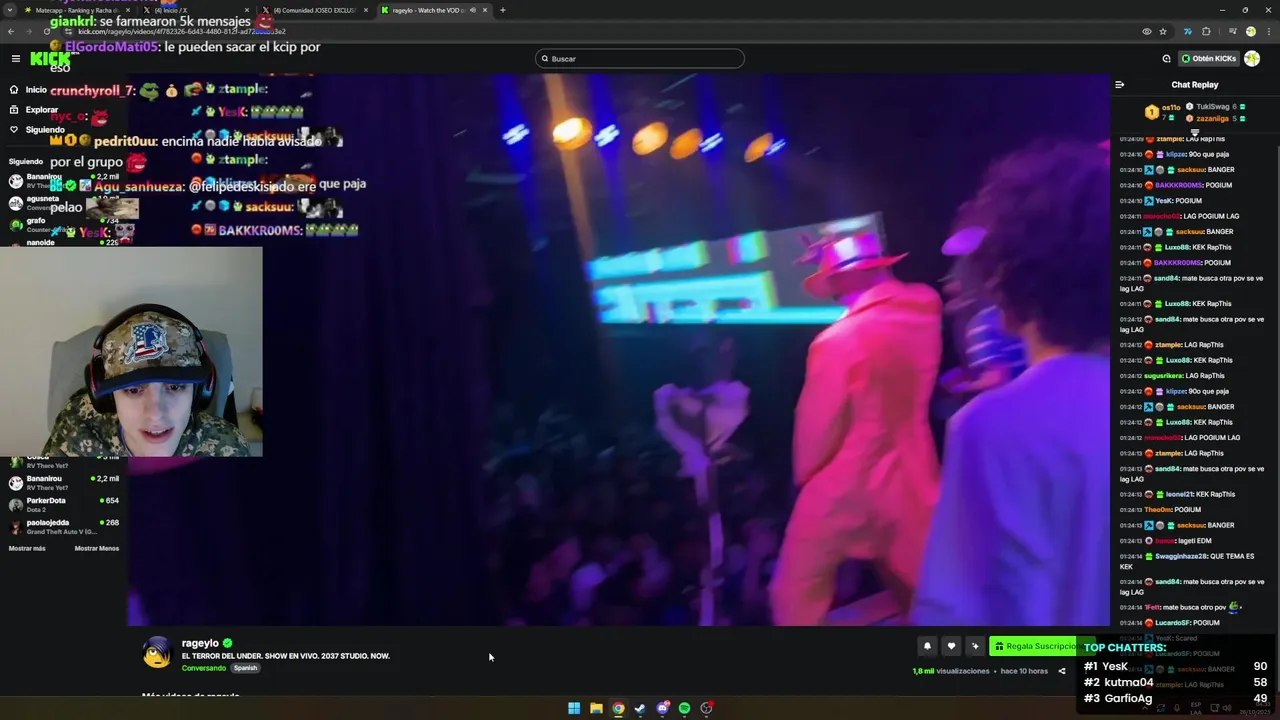Click the Theo0m username in chat replay

point(1158,510)
